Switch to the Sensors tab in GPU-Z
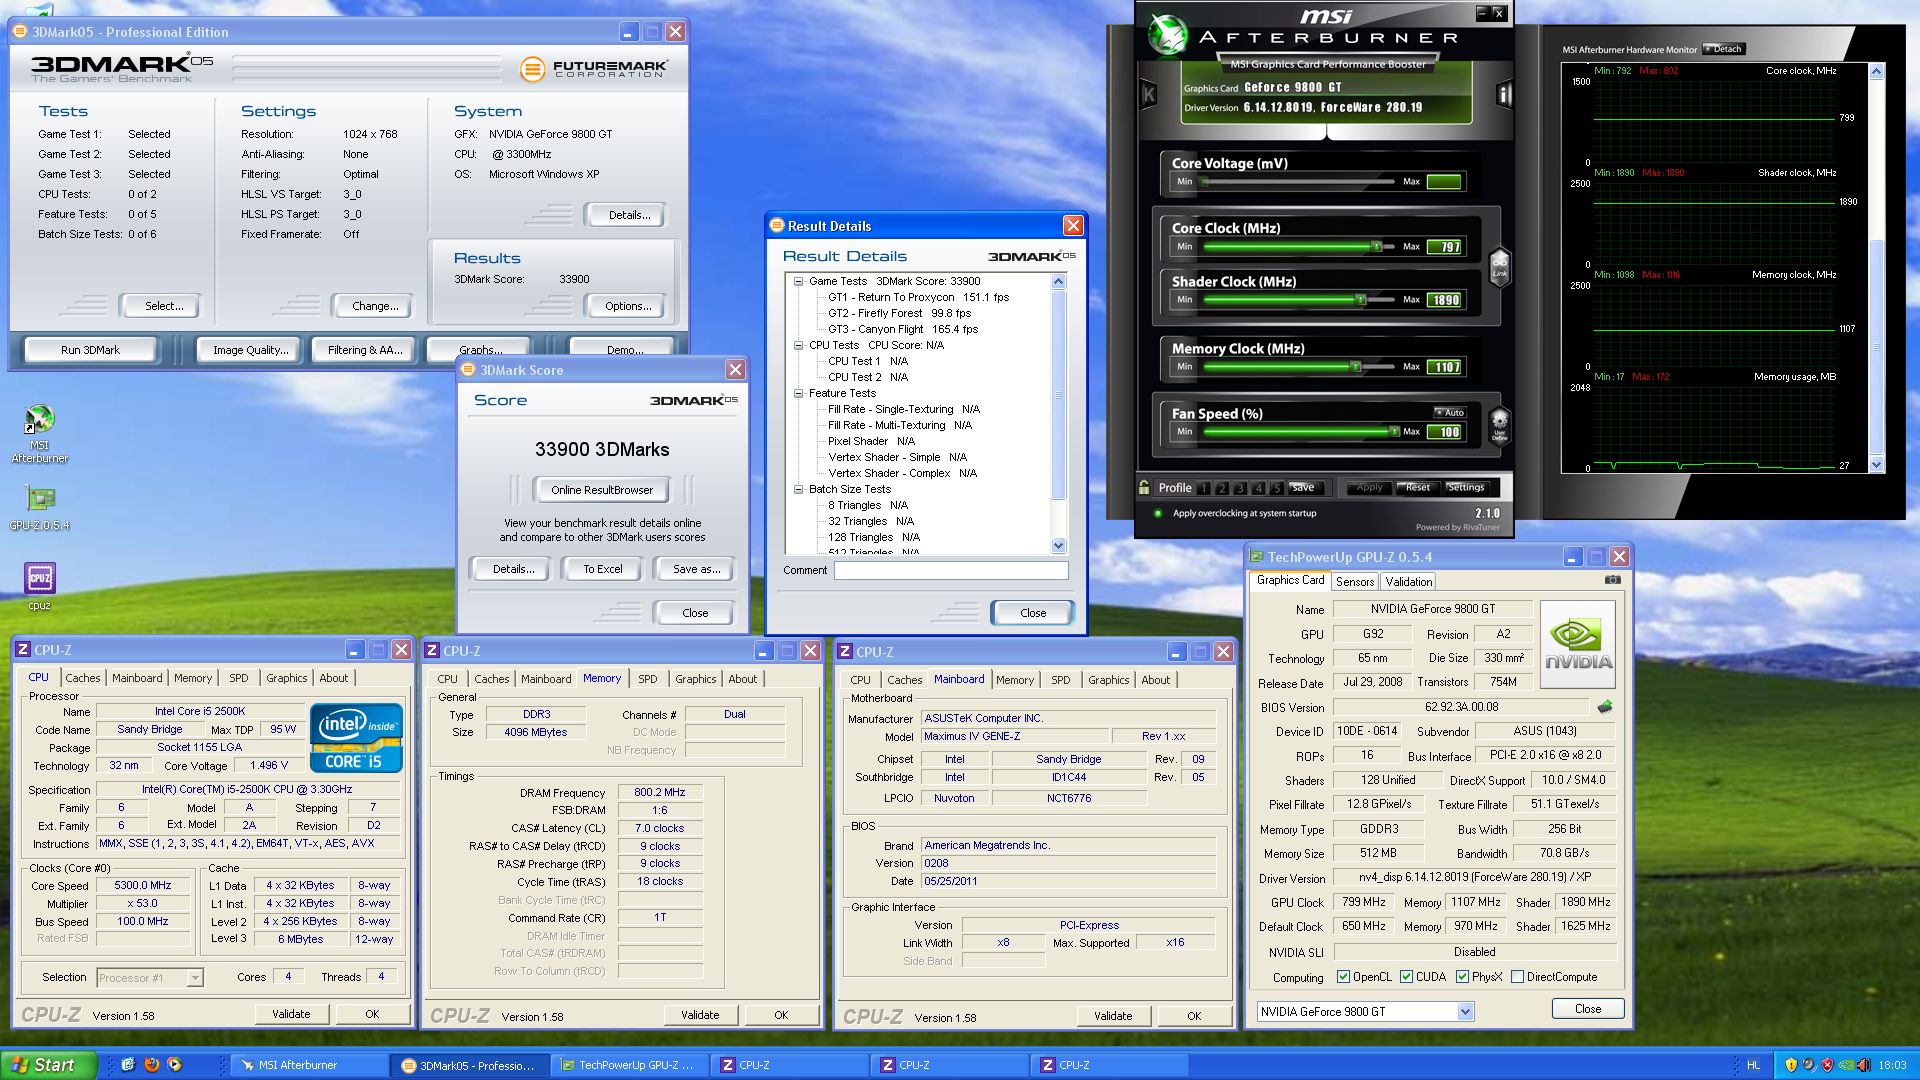 click(x=1355, y=582)
